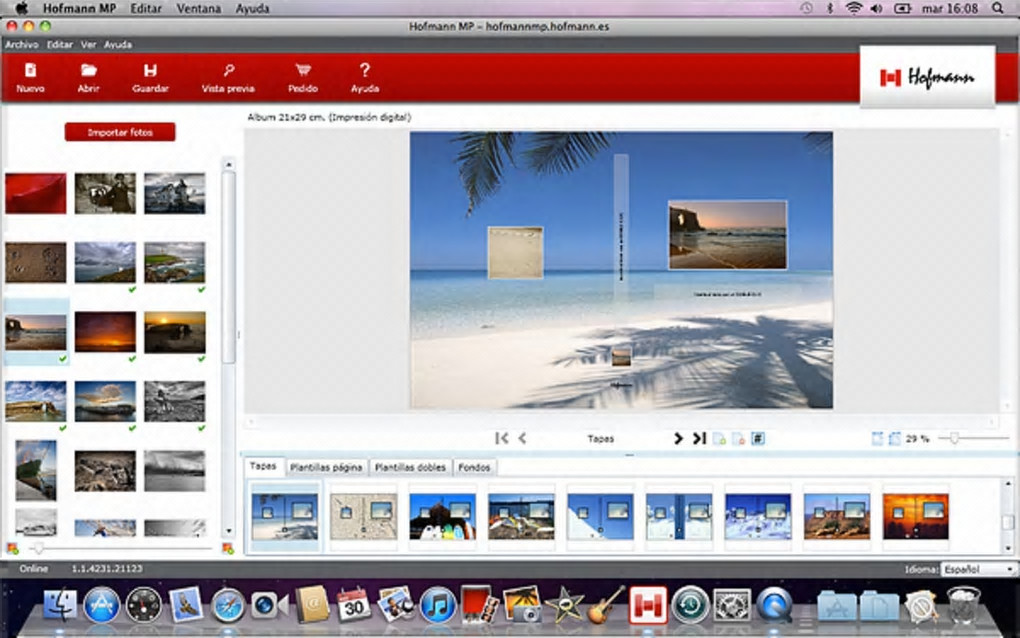
Task: Click the fit page view icon
Action: [877, 439]
